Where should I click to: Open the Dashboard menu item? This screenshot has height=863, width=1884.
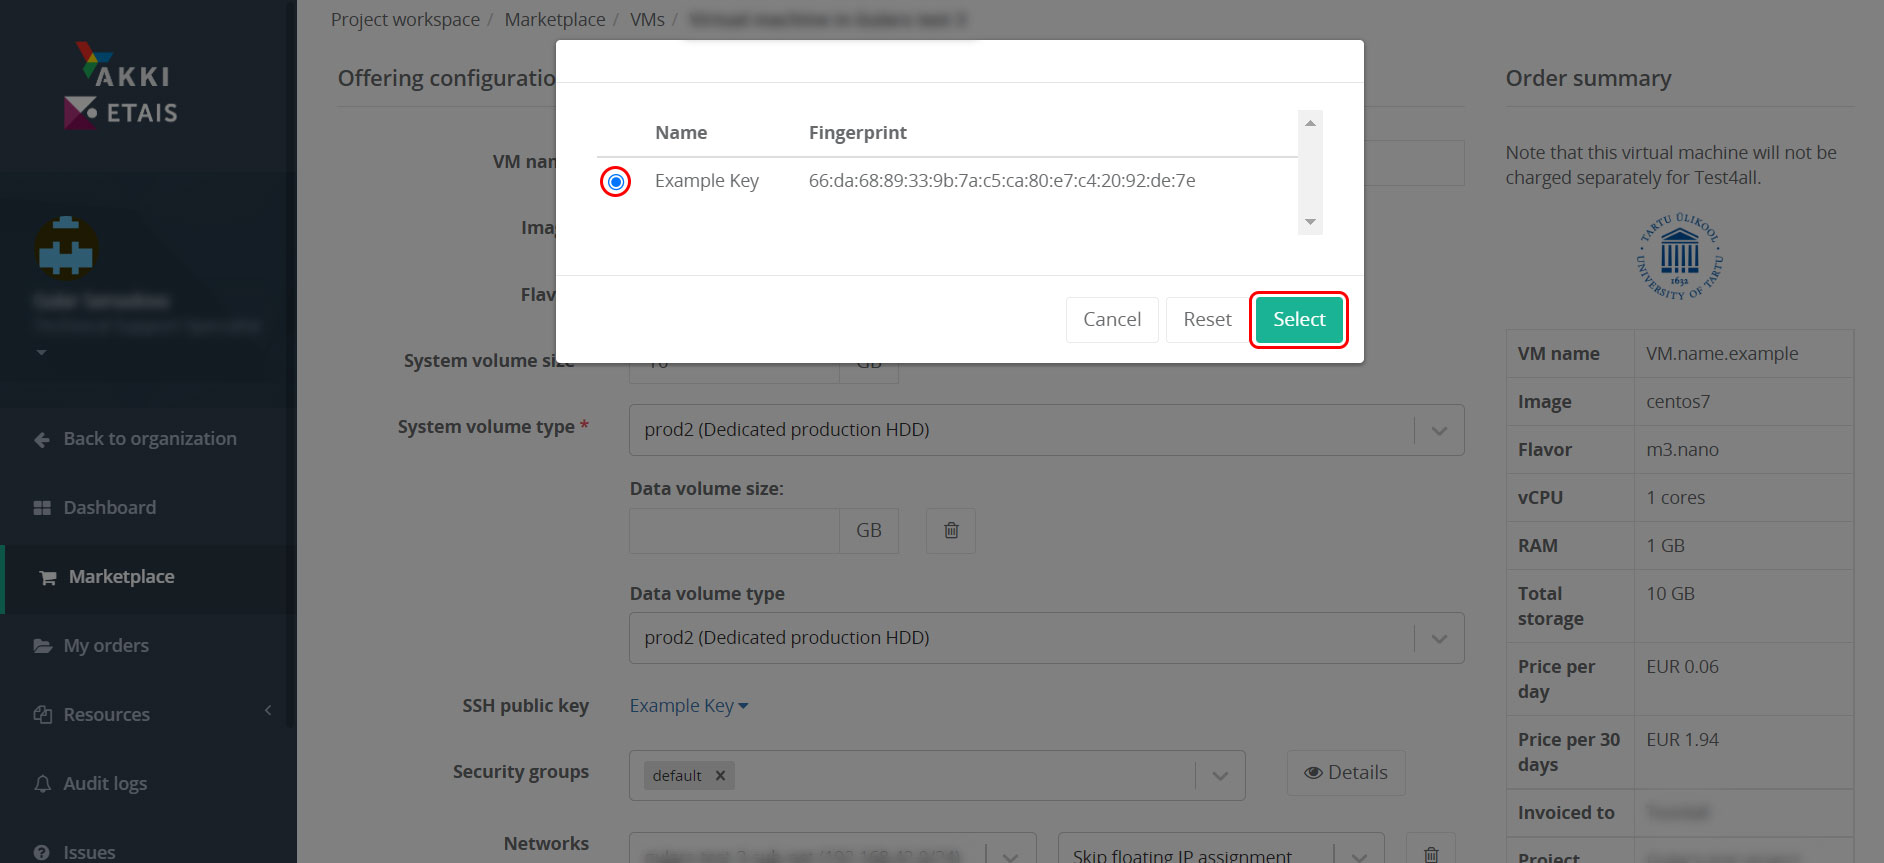click(x=109, y=508)
